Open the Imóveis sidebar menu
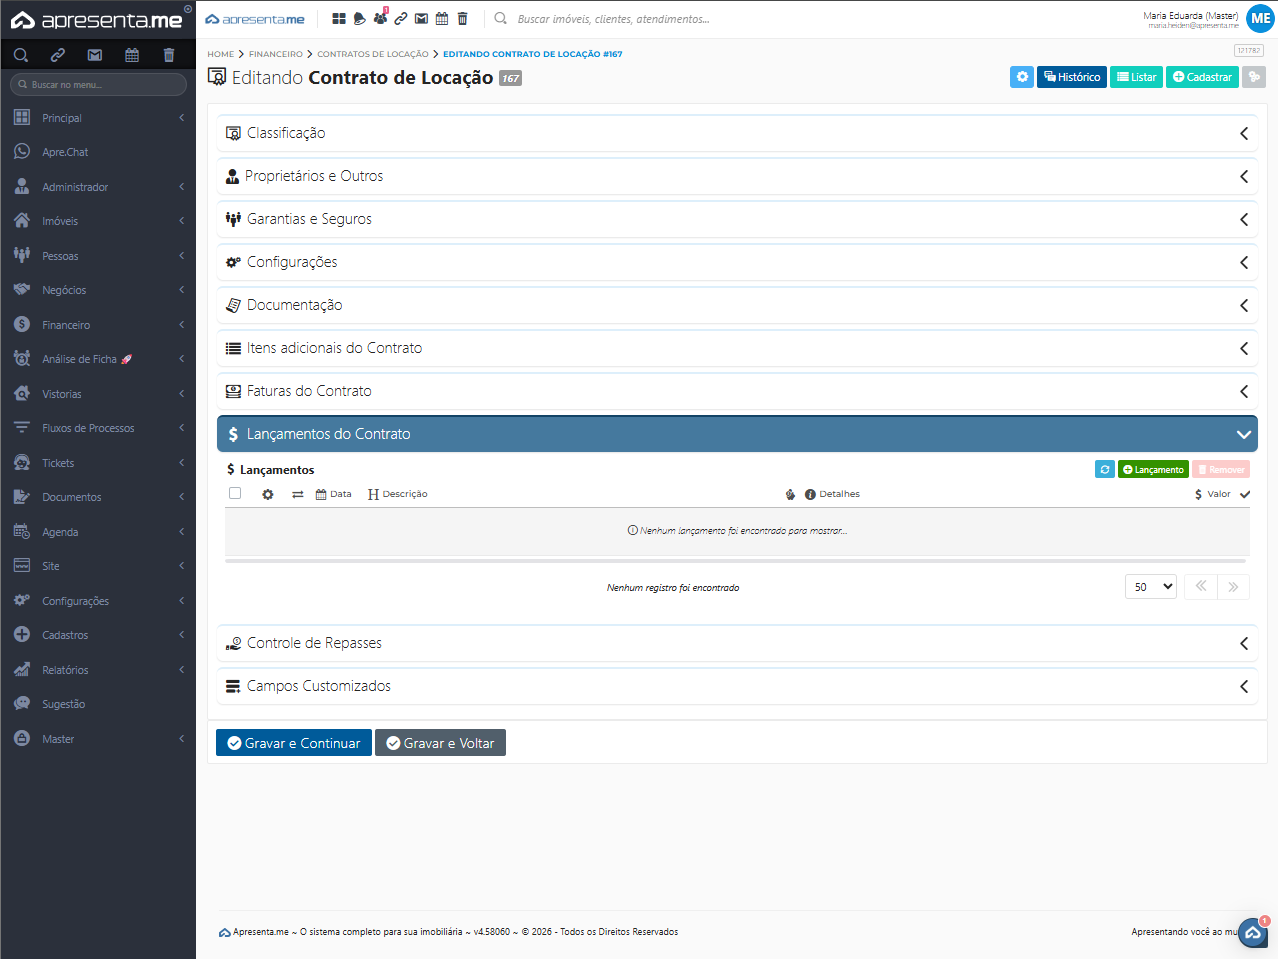 [x=60, y=221]
